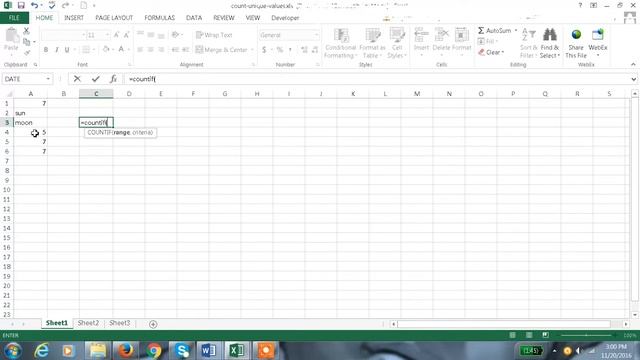The height and width of the screenshot is (360, 640).
Task: Click Increase Font Size icon
Action: 116,35
